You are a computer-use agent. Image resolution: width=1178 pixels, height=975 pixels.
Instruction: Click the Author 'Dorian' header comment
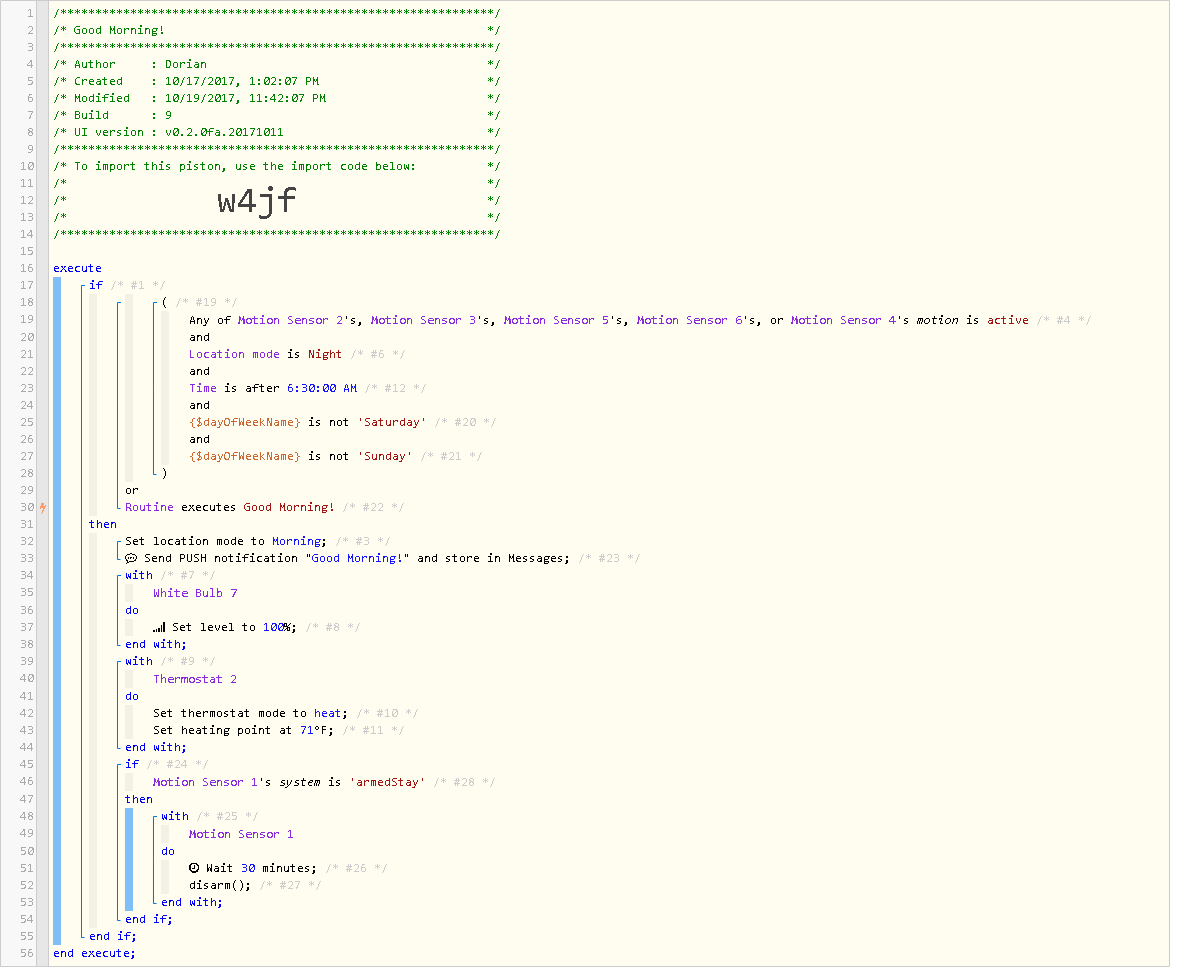coord(186,65)
